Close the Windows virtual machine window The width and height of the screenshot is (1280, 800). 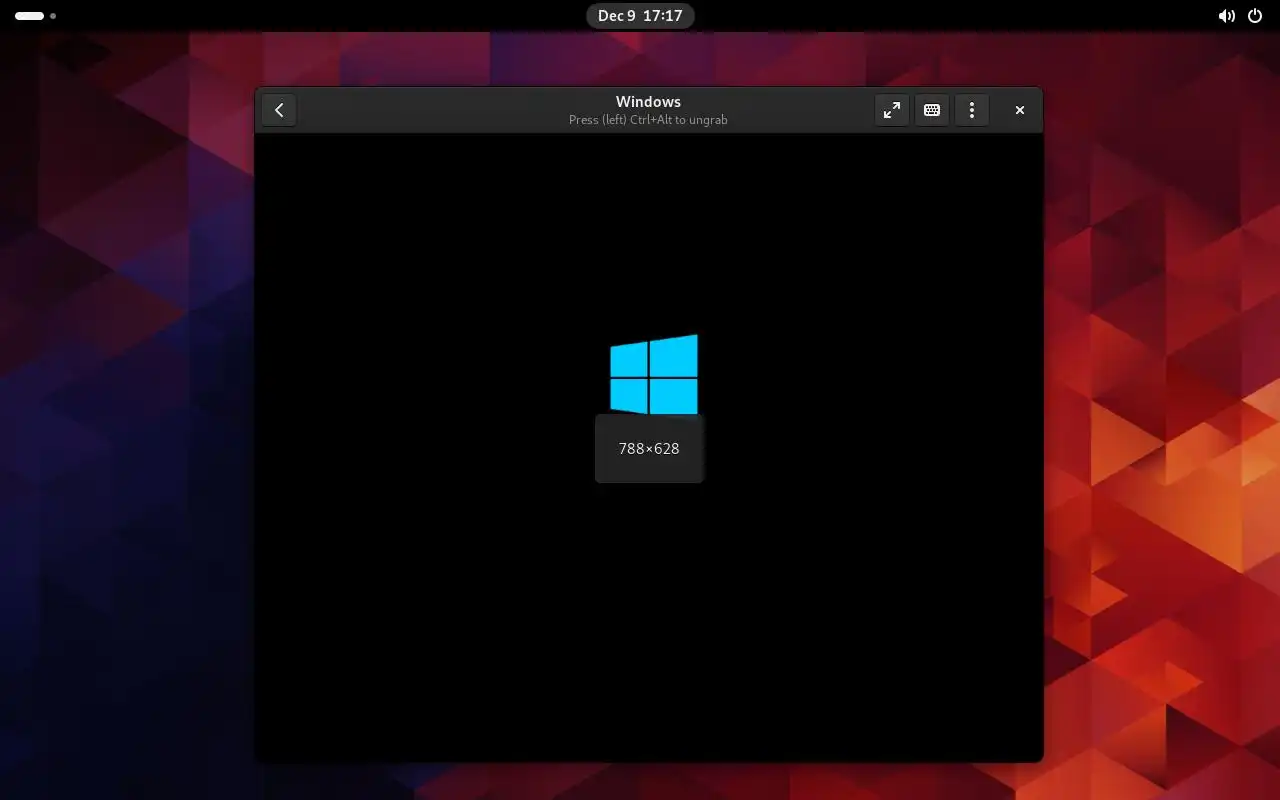coord(1020,110)
